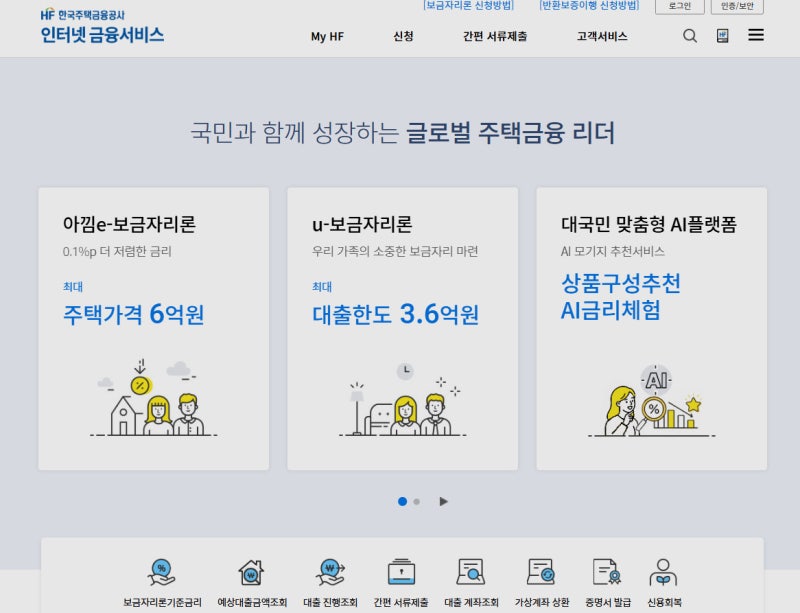Open the u-보금자리론 card illustration
800x613 pixels.
pos(403,400)
